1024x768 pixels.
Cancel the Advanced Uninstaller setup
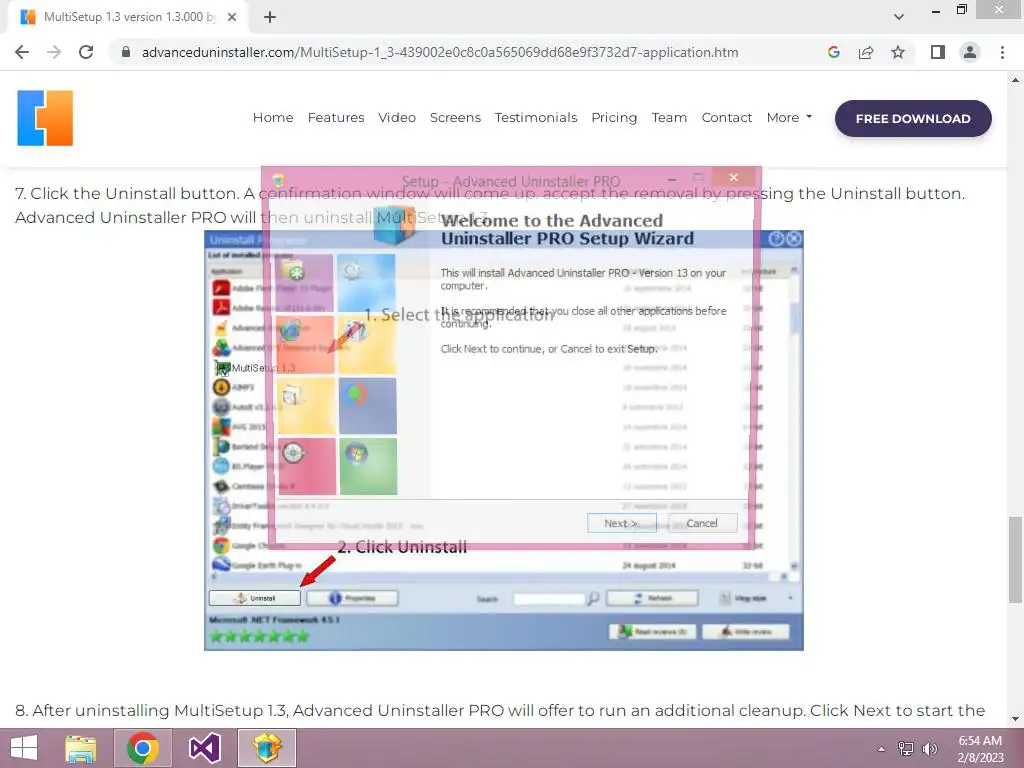pyautogui.click(x=703, y=523)
